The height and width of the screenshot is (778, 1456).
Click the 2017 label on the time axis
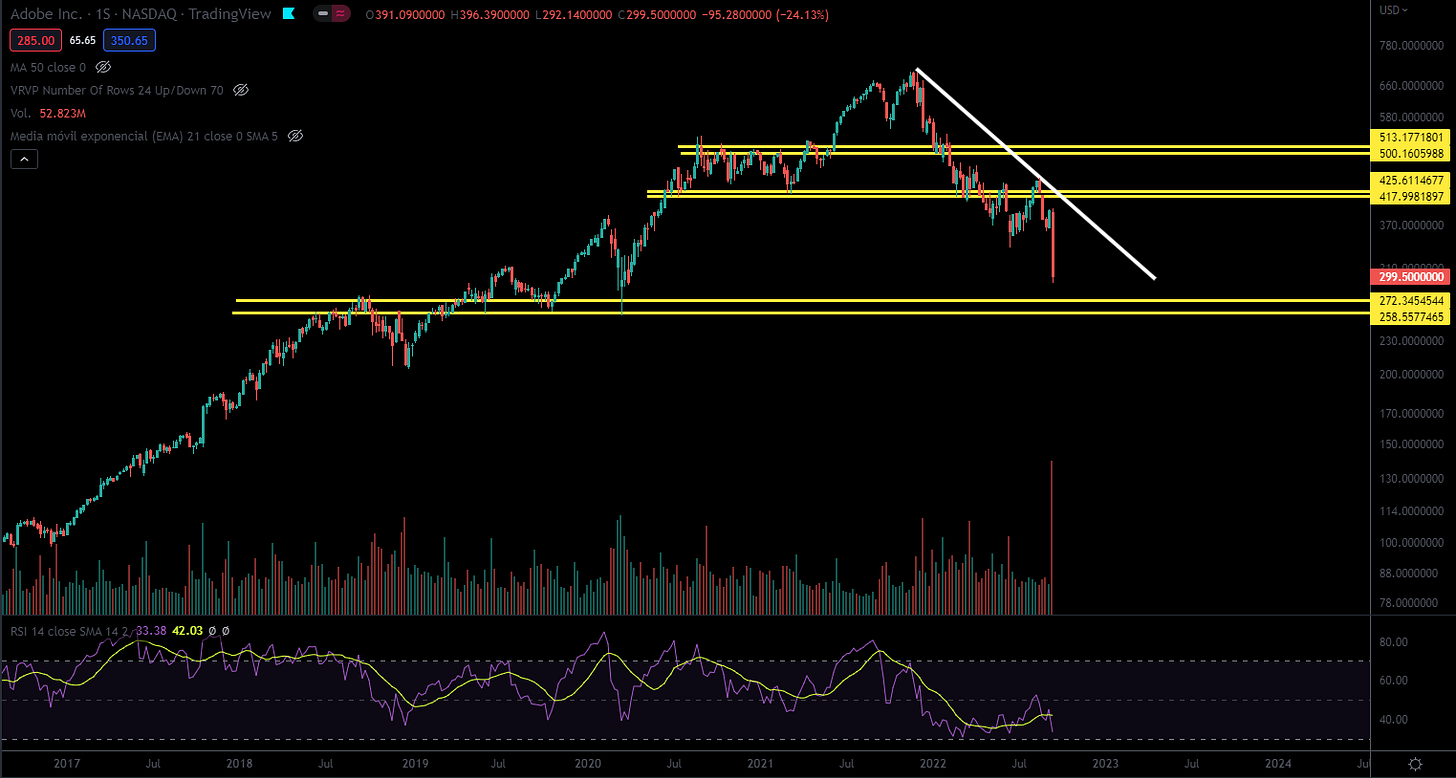click(x=66, y=763)
